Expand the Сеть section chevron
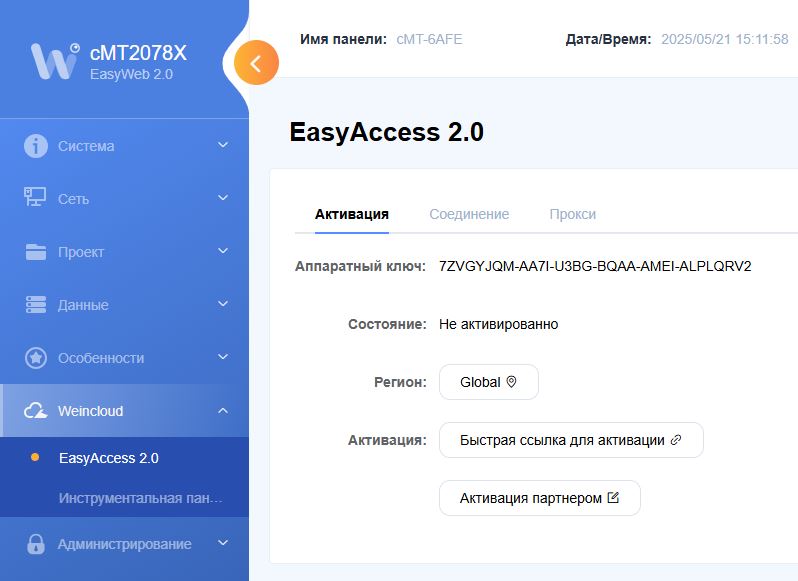The image size is (798, 581). [223, 198]
